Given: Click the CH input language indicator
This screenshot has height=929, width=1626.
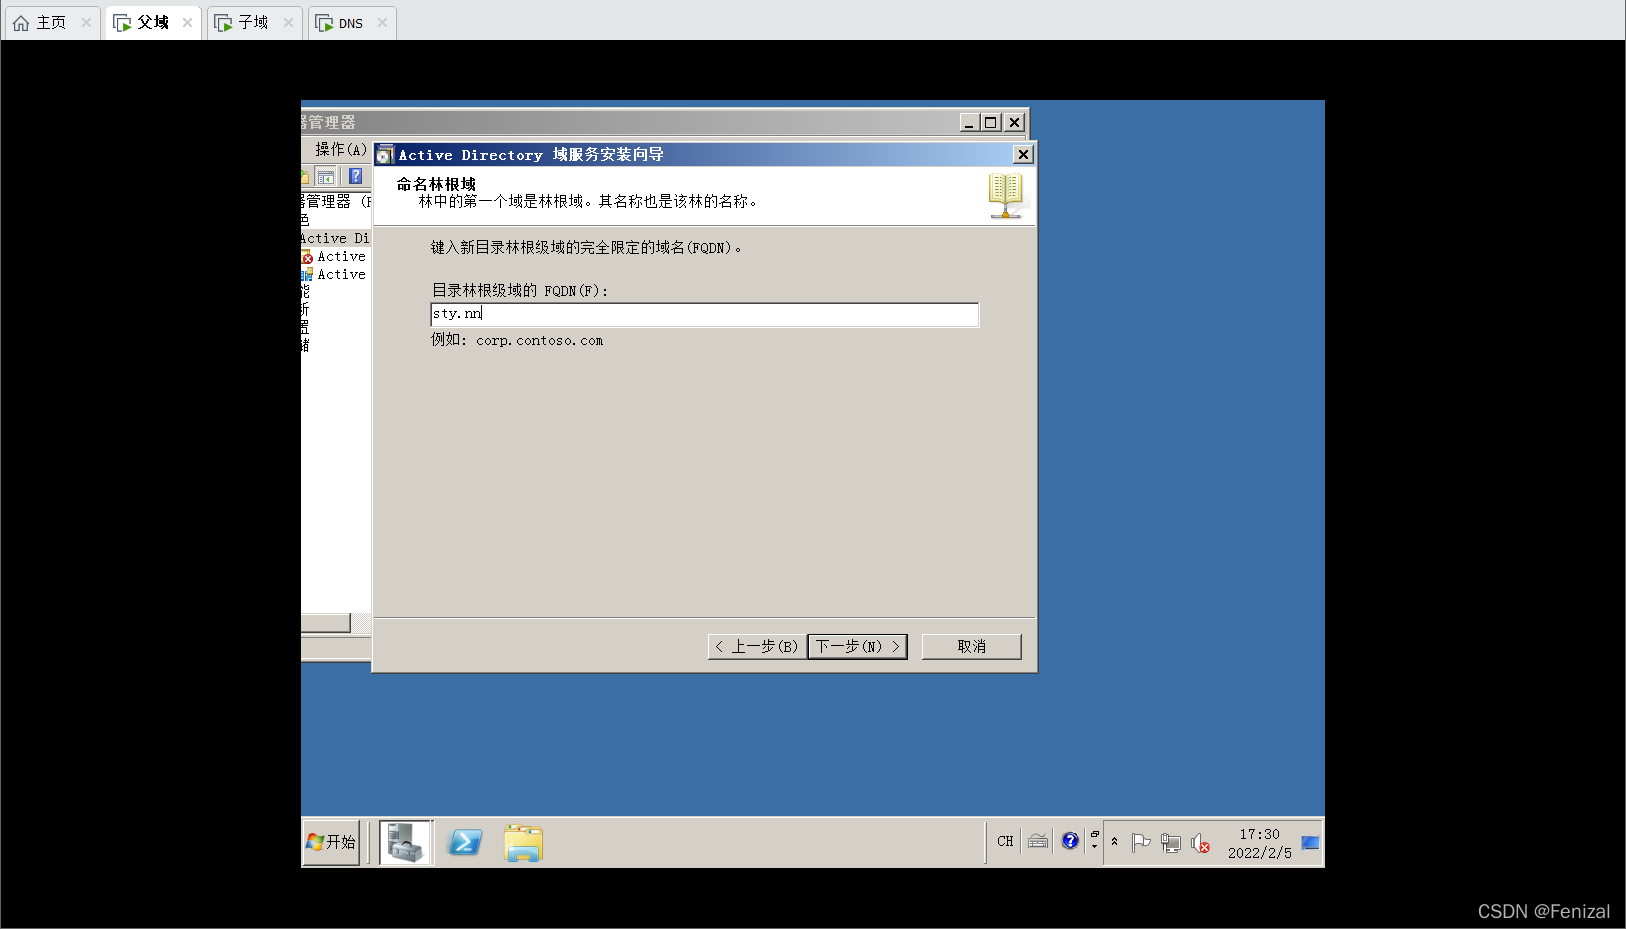Looking at the screenshot, I should pos(1005,841).
